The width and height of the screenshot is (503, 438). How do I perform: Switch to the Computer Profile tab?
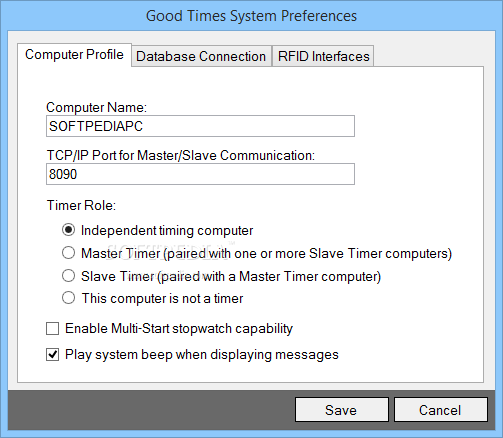click(x=74, y=55)
